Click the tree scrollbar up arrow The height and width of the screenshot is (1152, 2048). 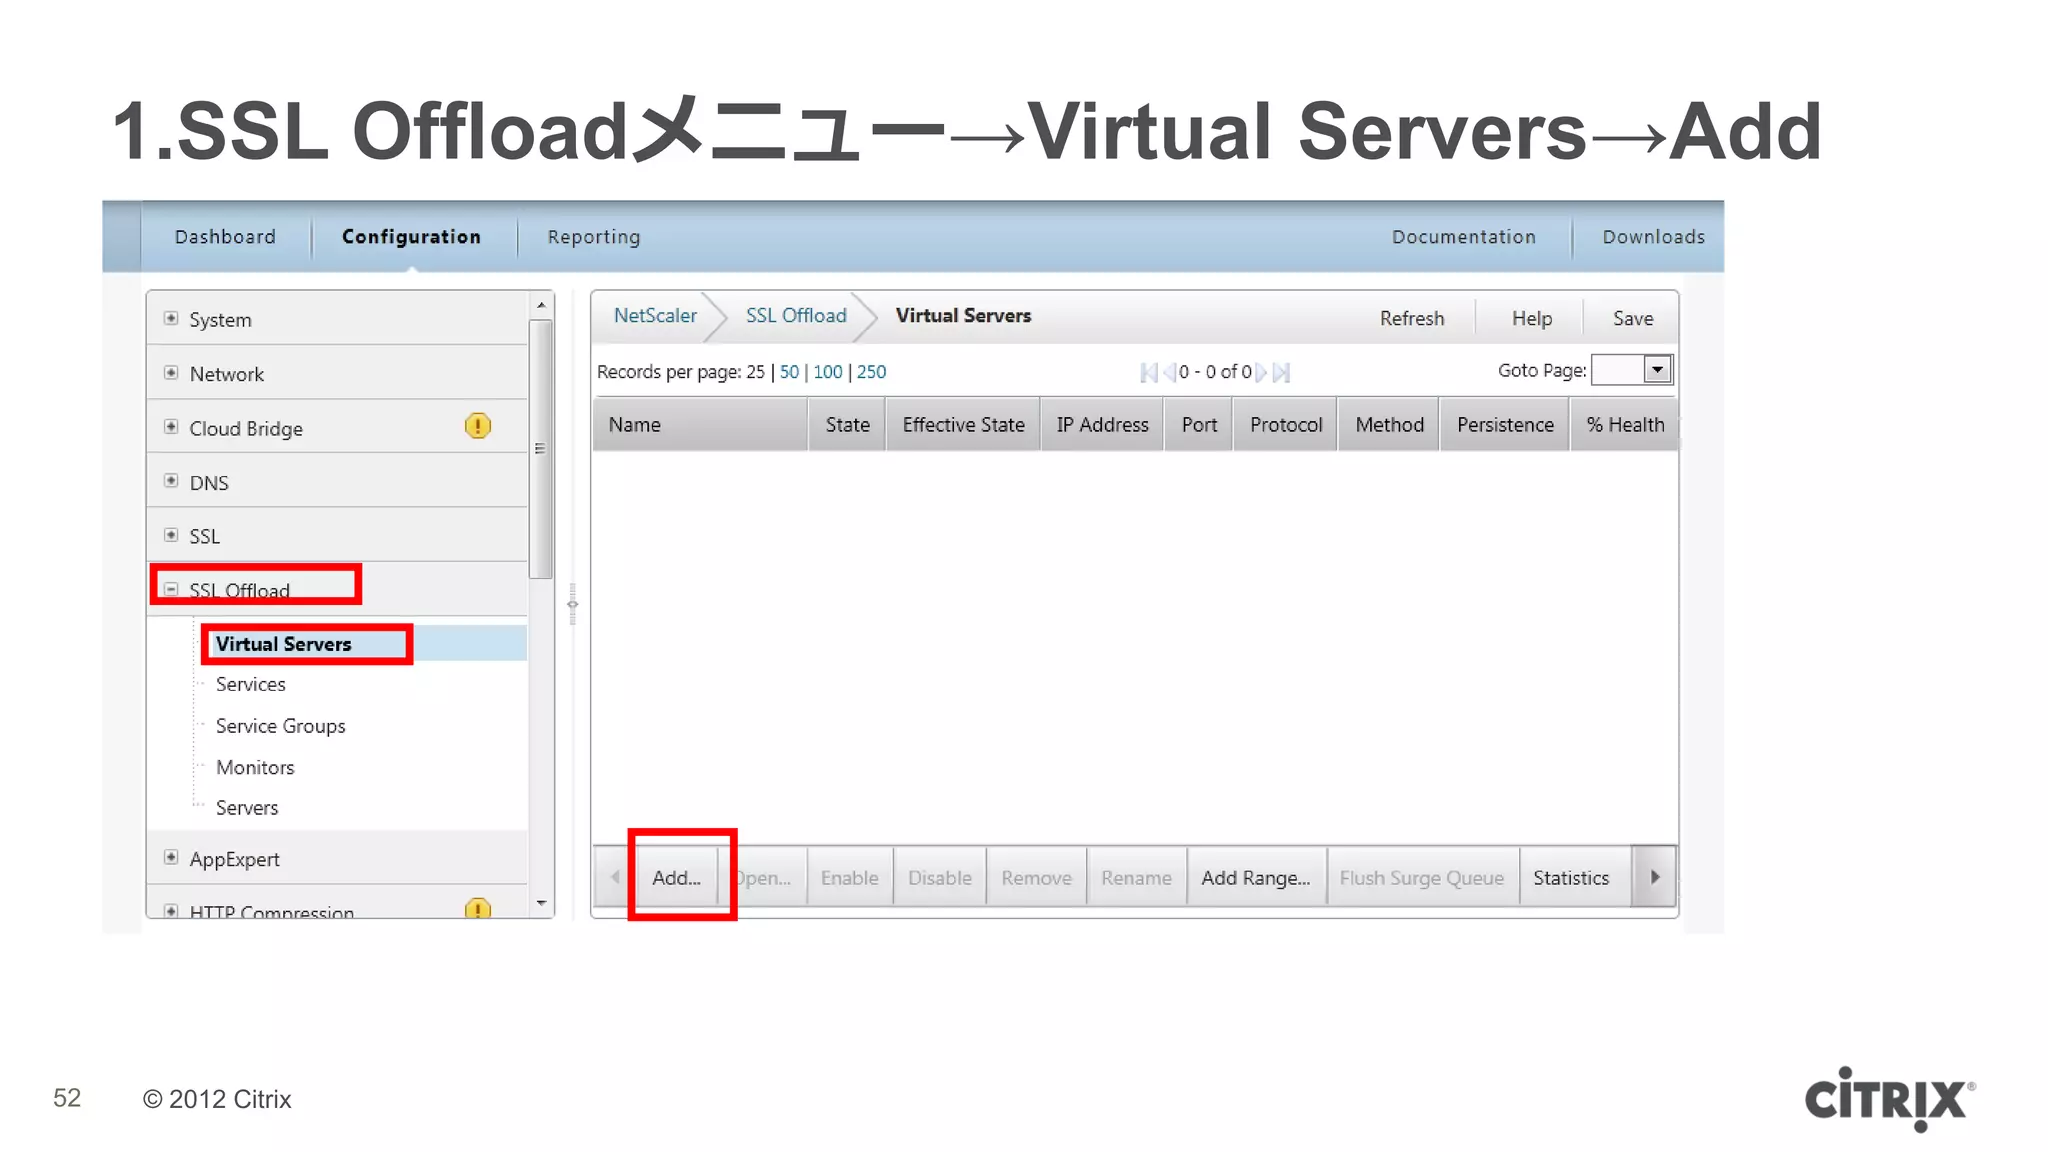[541, 305]
